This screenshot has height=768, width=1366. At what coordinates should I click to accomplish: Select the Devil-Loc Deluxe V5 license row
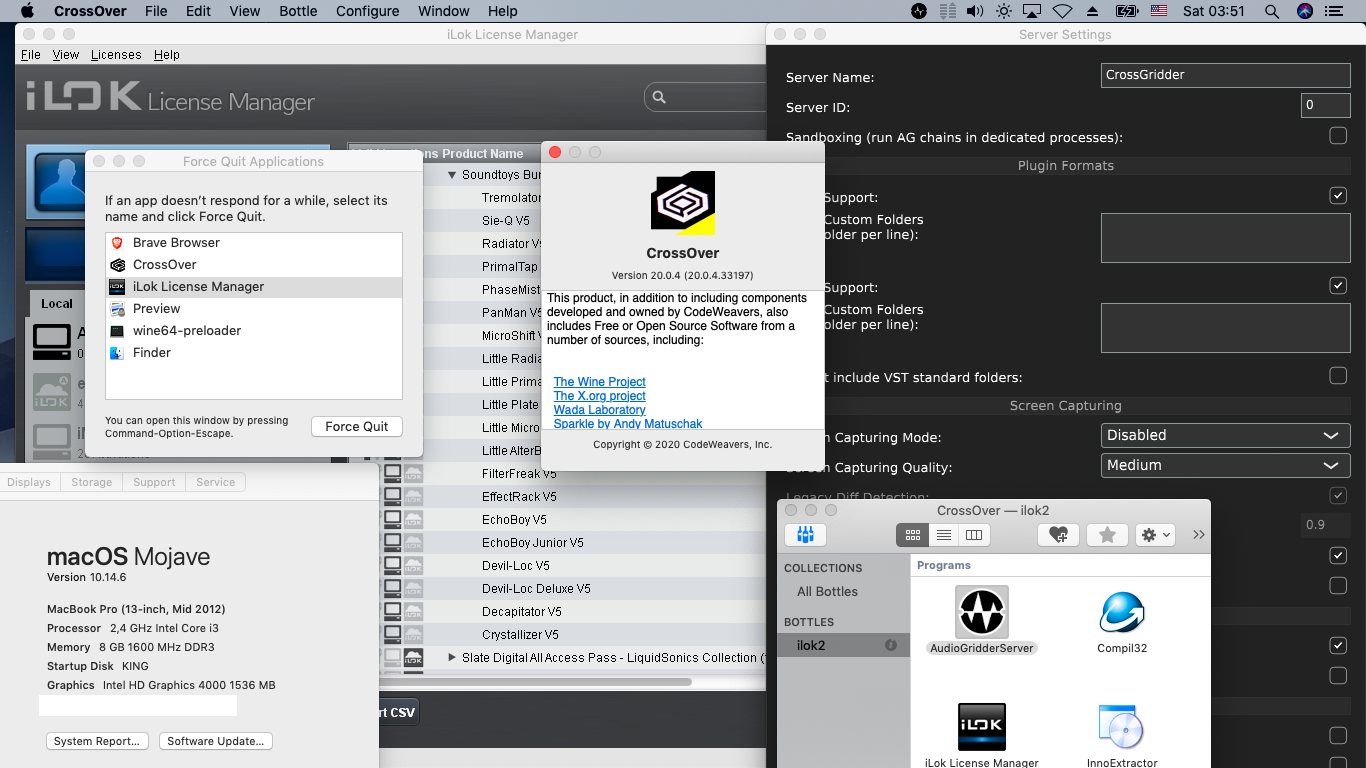coord(573,589)
